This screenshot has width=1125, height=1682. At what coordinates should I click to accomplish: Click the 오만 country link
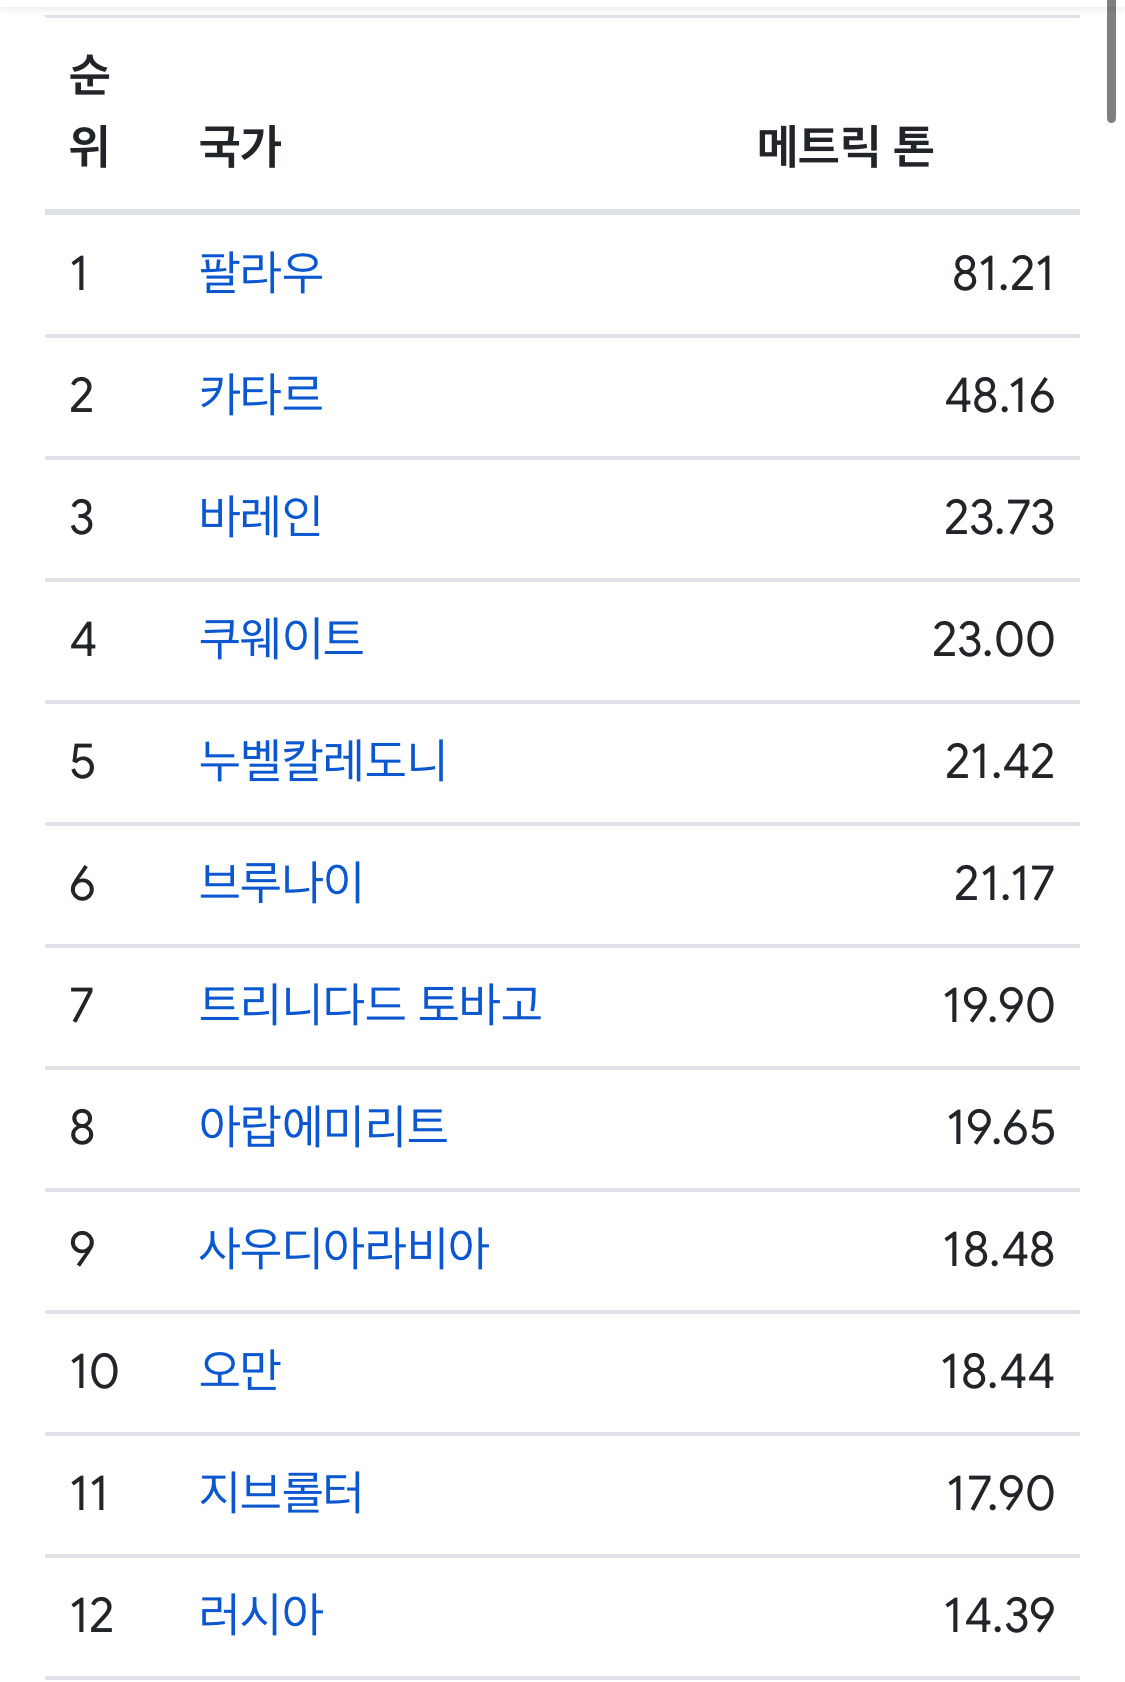click(240, 1371)
